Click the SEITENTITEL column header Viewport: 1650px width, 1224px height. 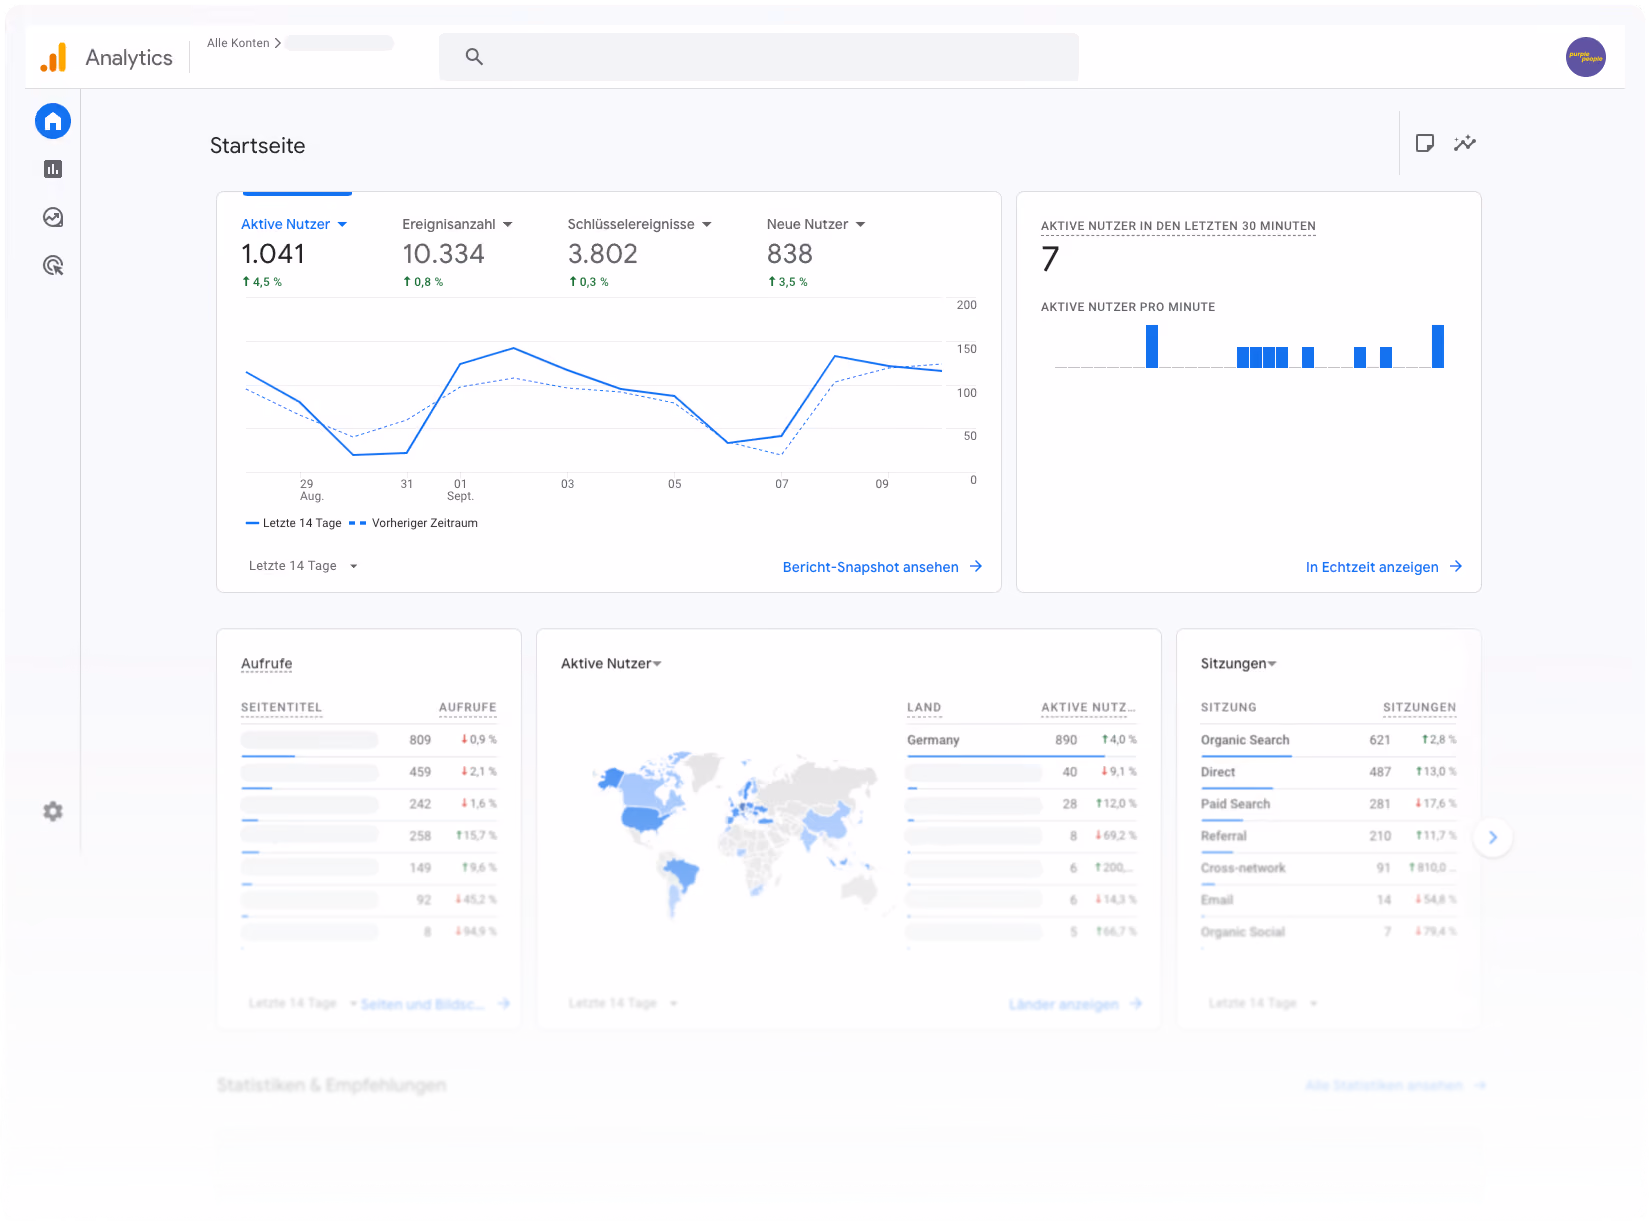click(x=281, y=707)
